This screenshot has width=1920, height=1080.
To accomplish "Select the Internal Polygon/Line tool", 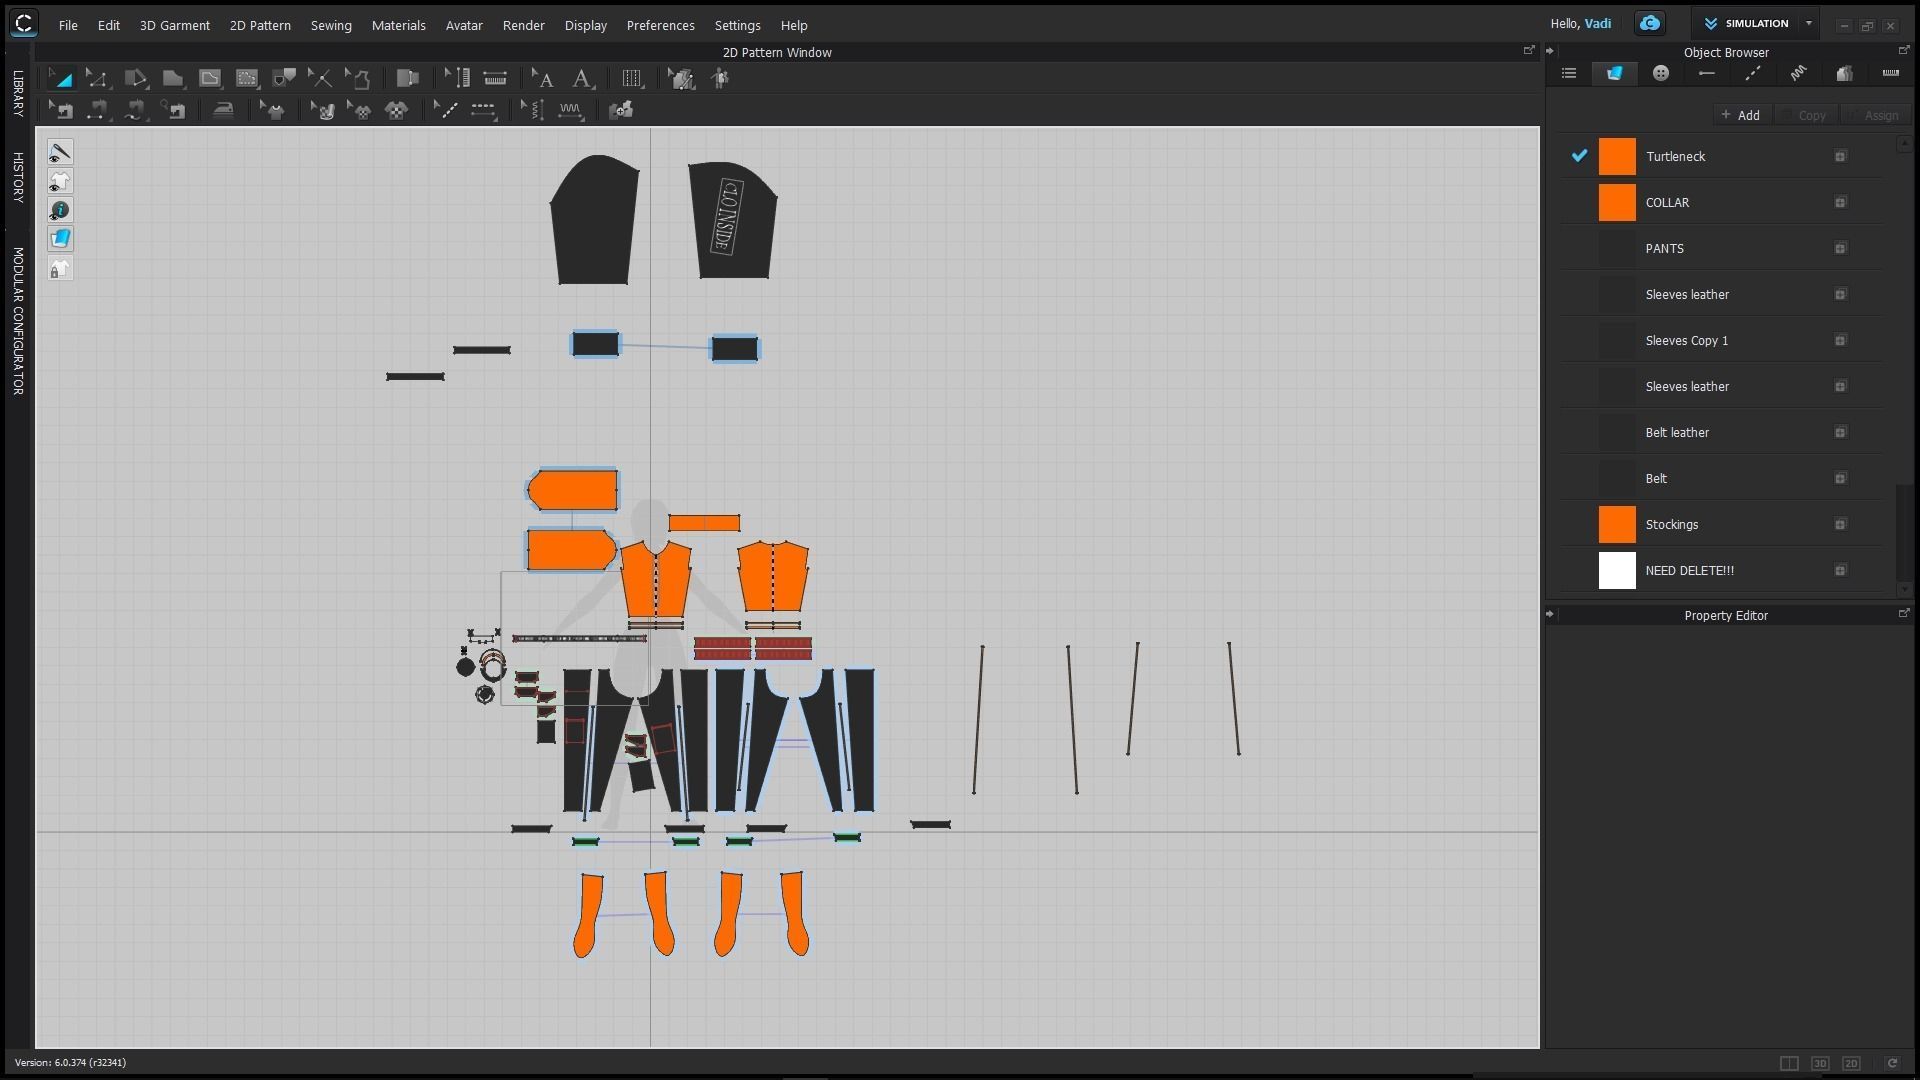I will [209, 78].
